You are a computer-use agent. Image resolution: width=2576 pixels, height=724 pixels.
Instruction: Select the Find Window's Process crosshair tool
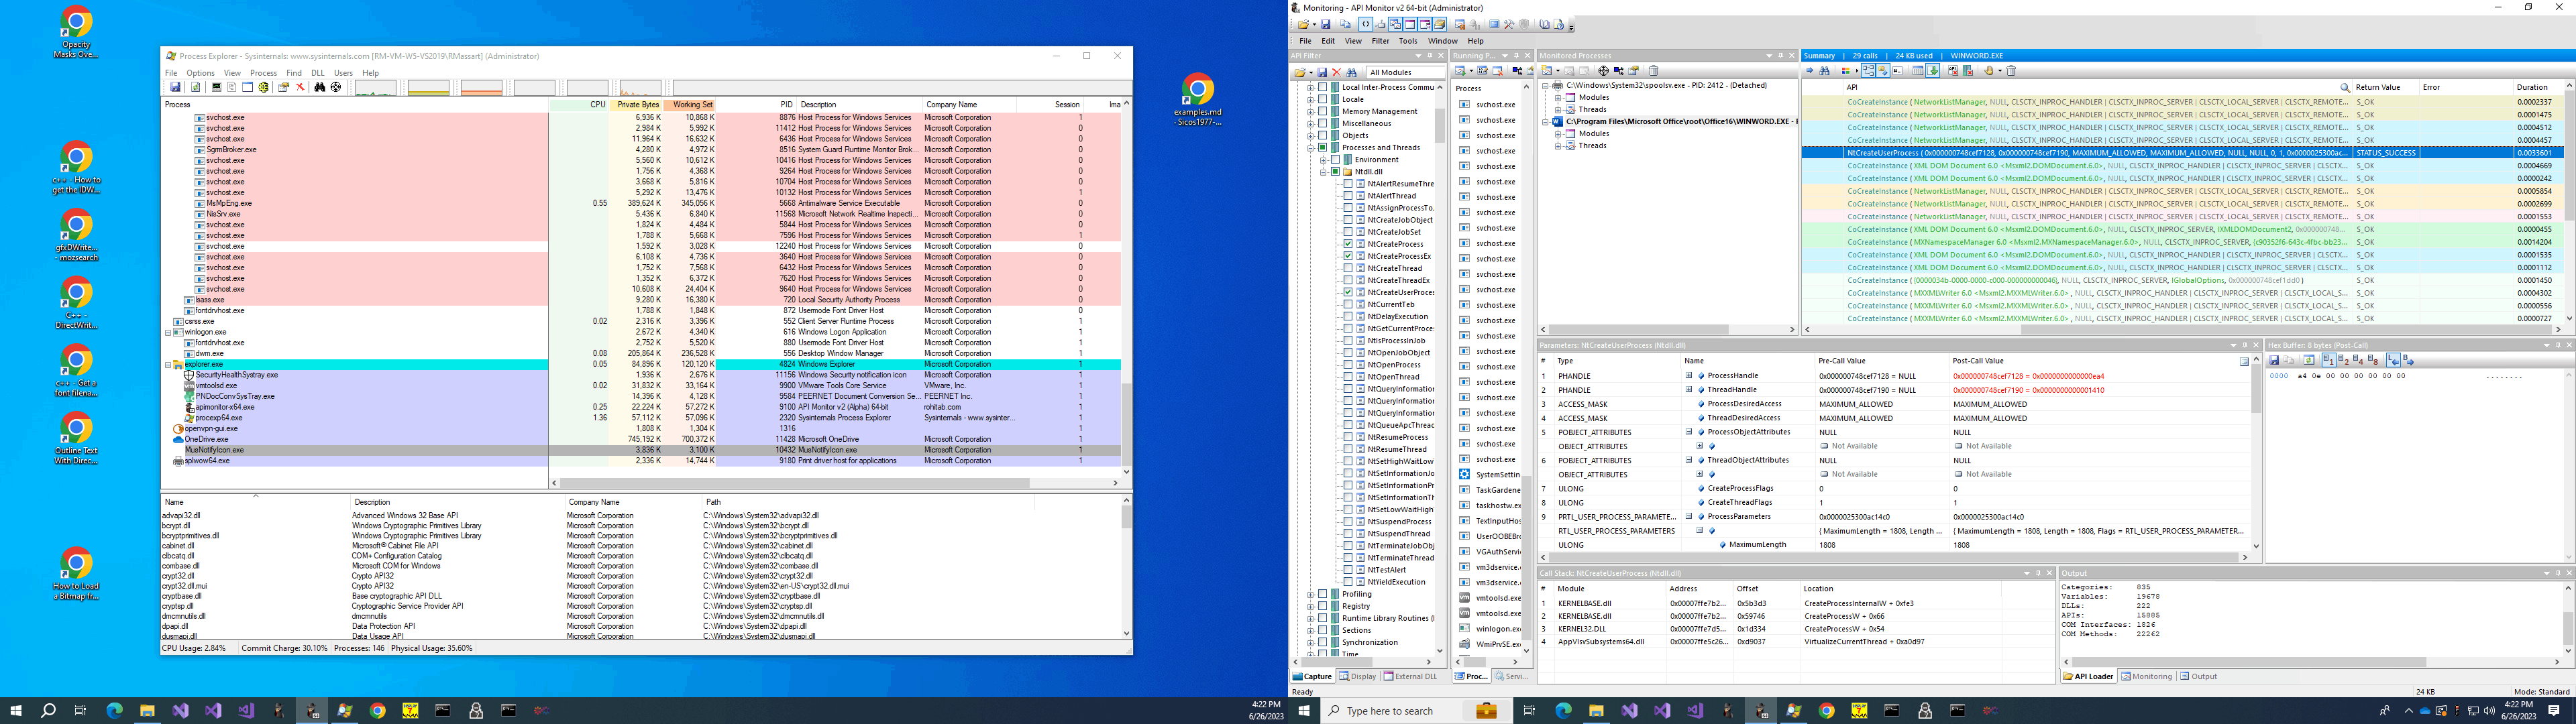click(x=337, y=88)
